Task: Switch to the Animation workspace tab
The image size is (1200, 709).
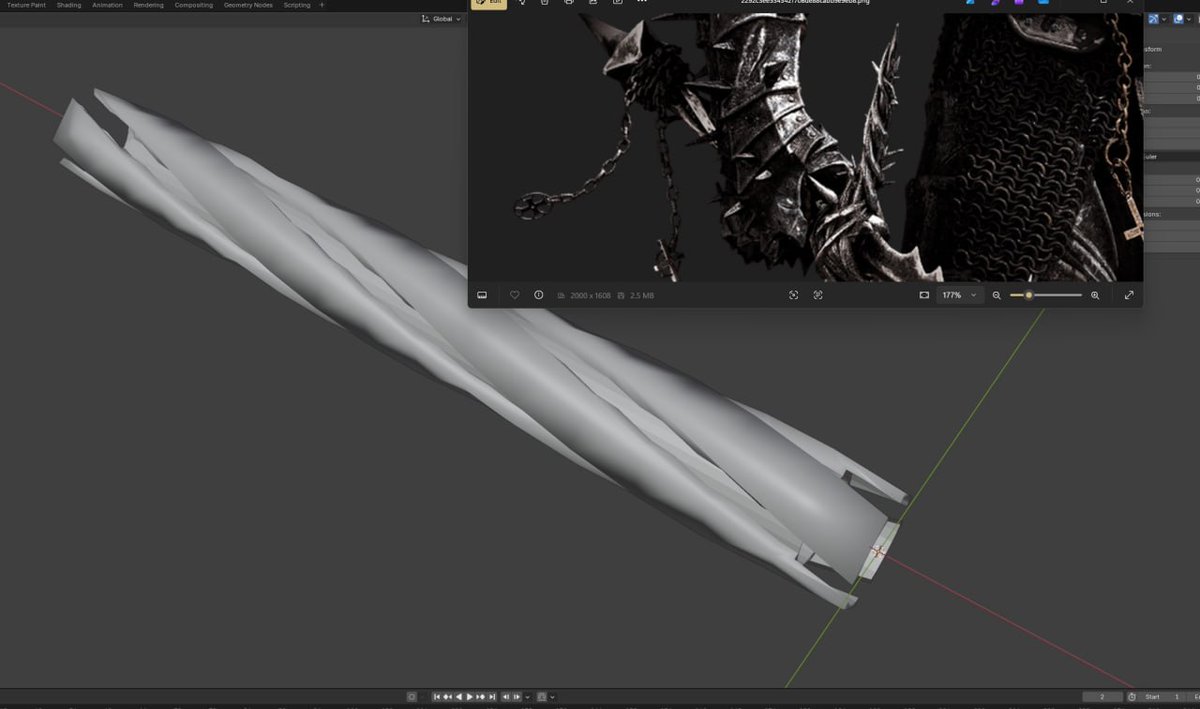Action: click(x=107, y=5)
